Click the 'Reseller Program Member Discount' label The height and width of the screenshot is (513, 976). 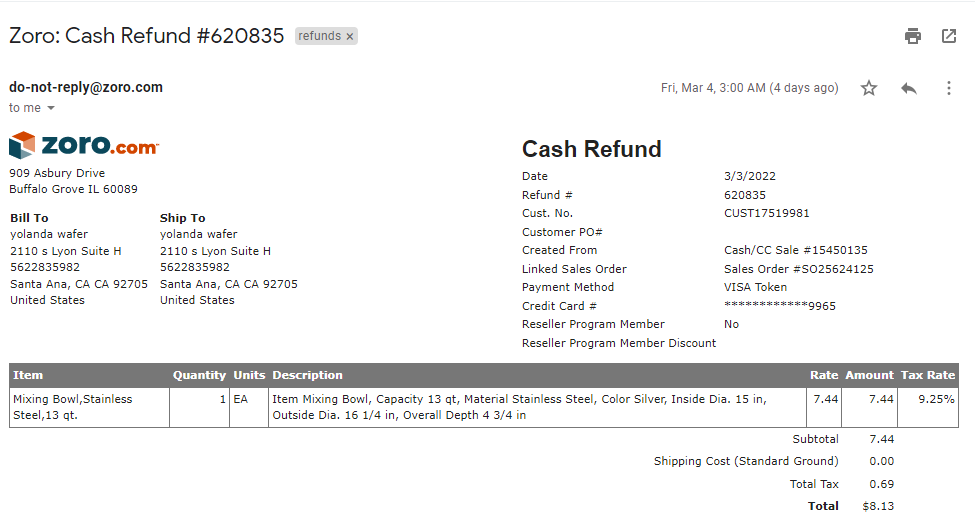pyautogui.click(x=619, y=343)
